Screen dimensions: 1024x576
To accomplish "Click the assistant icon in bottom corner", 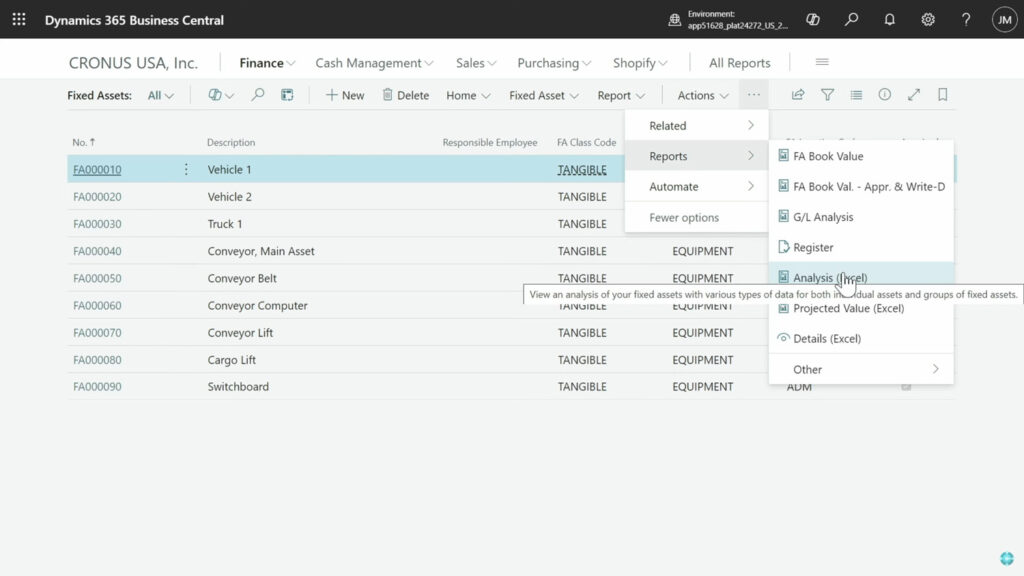I will (x=1006, y=558).
